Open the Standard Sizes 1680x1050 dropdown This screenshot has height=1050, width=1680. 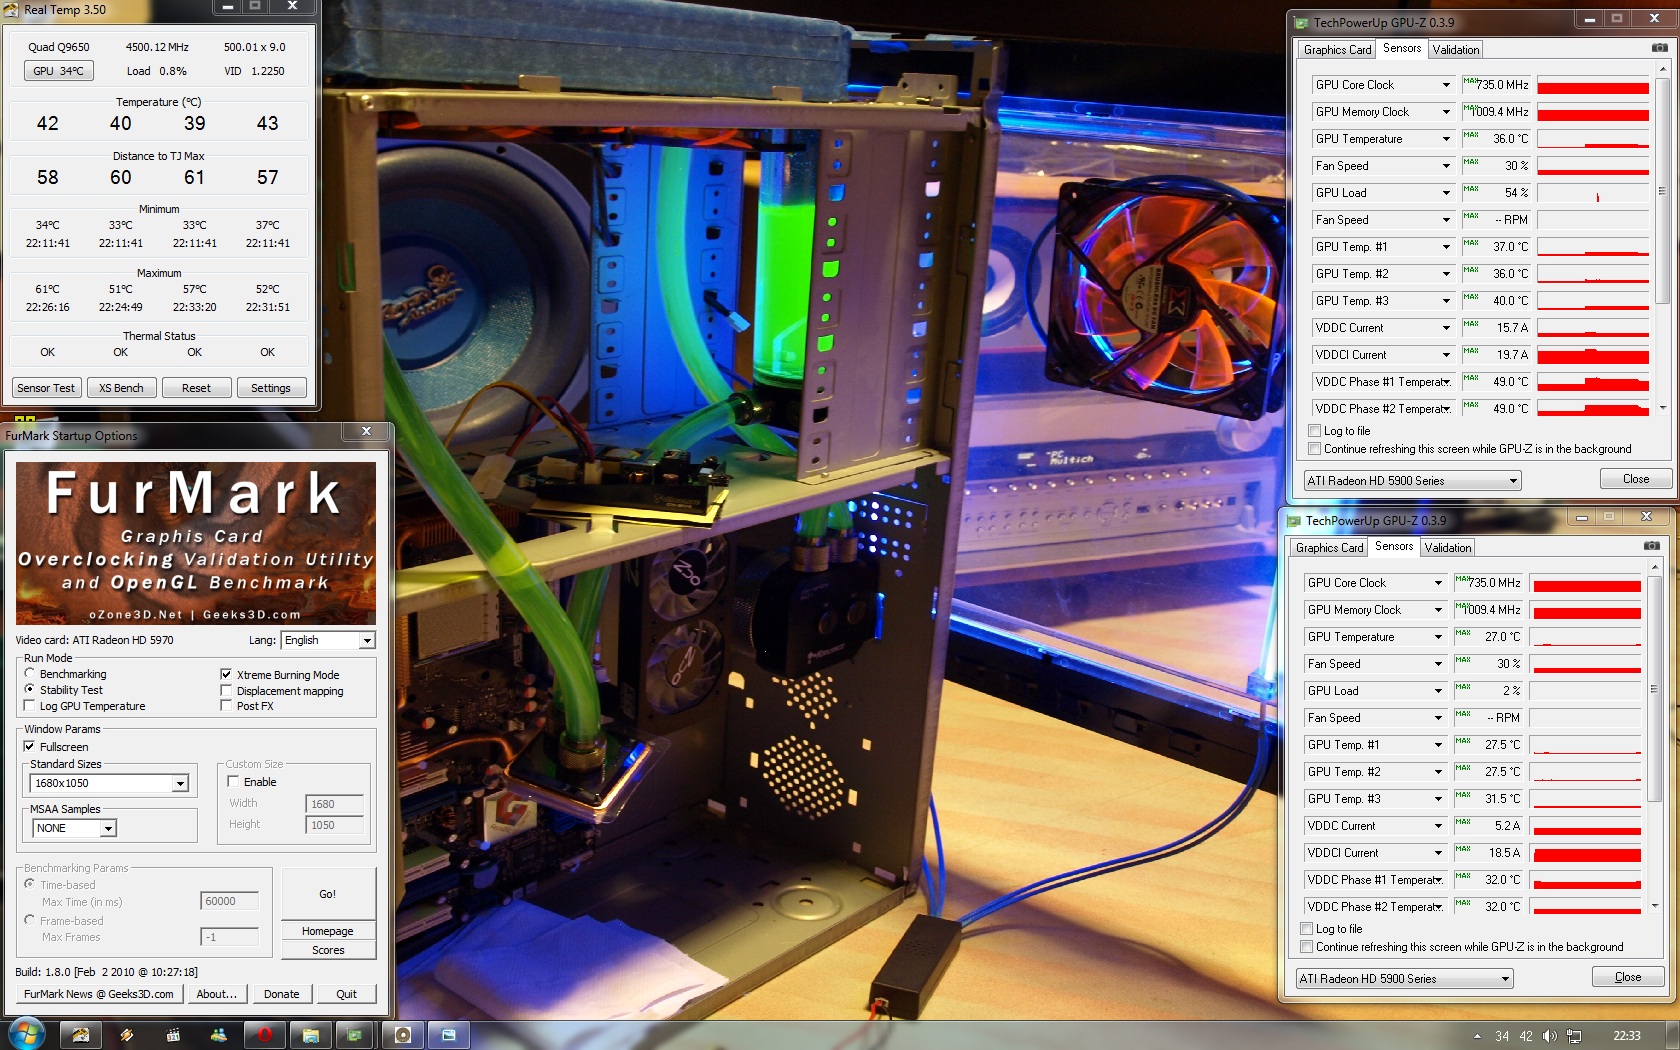coord(110,783)
